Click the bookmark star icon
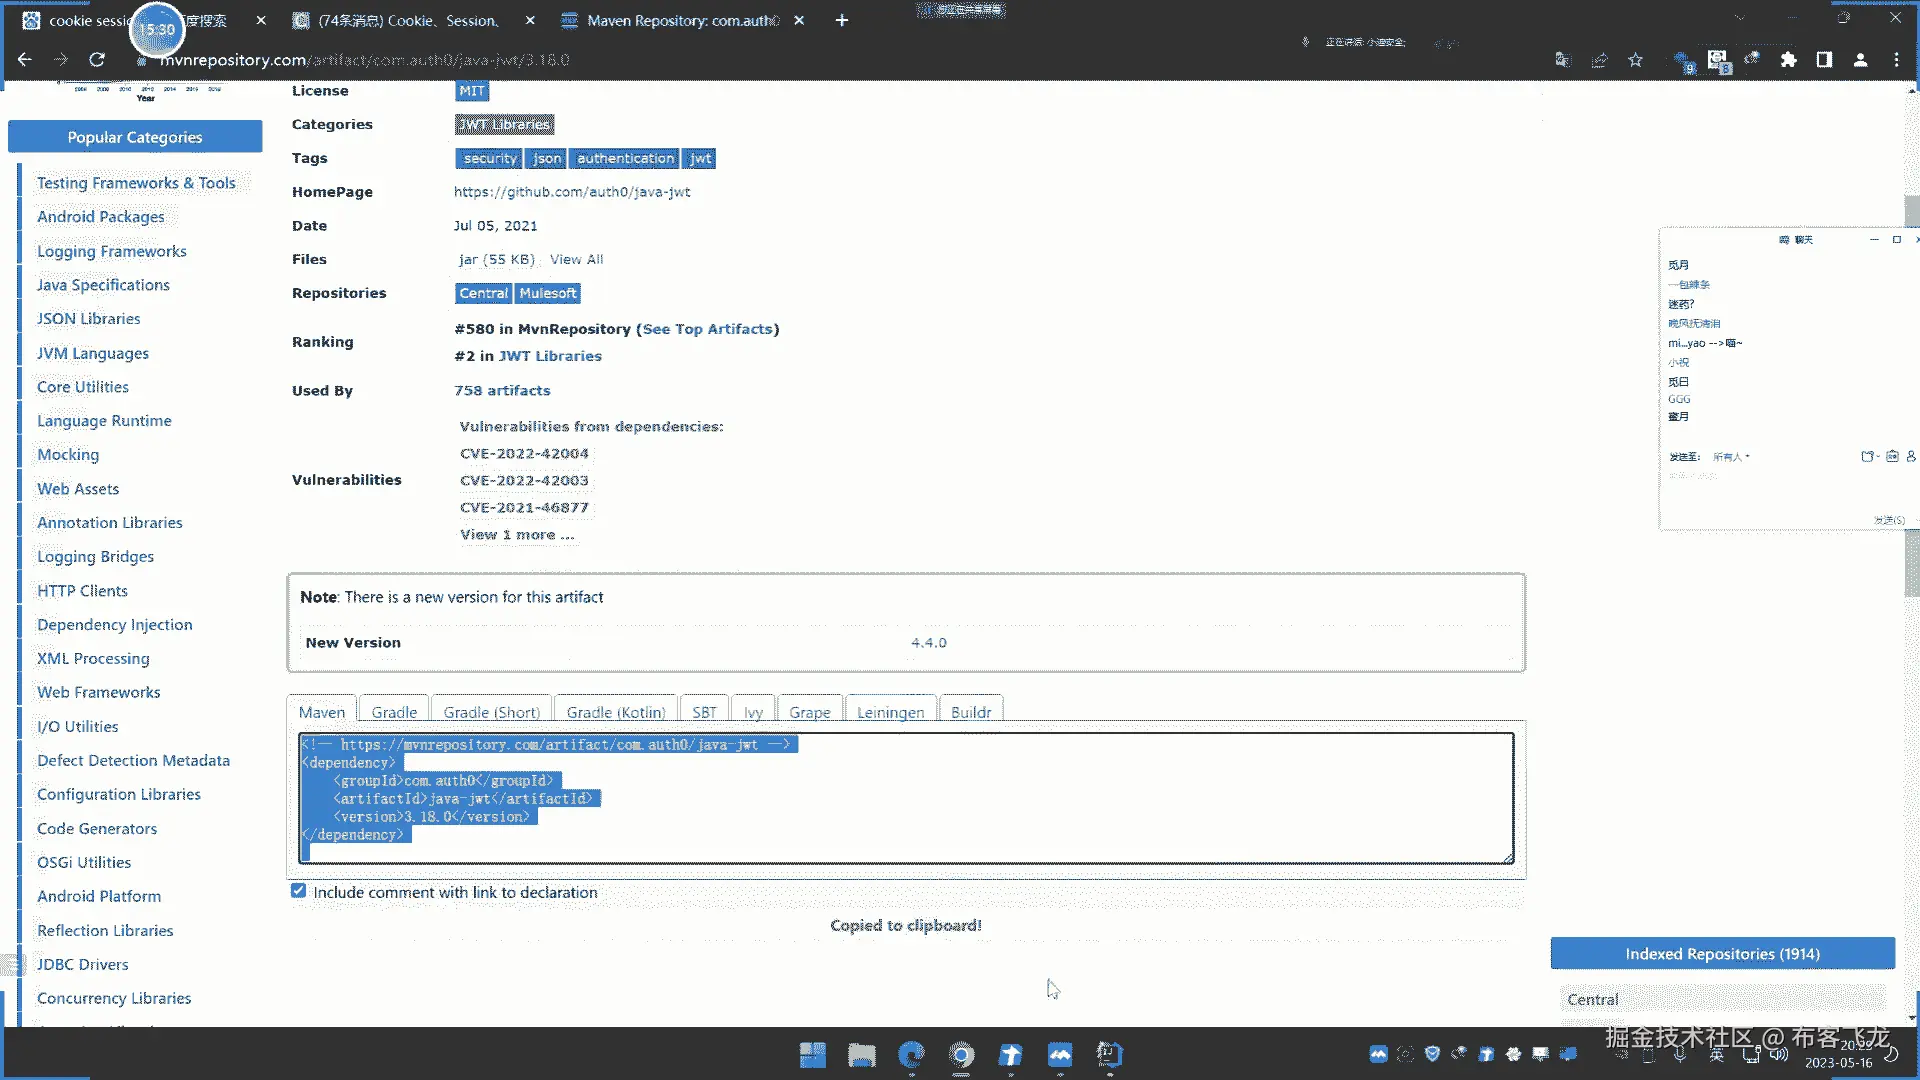The image size is (1920, 1080). (x=1635, y=60)
